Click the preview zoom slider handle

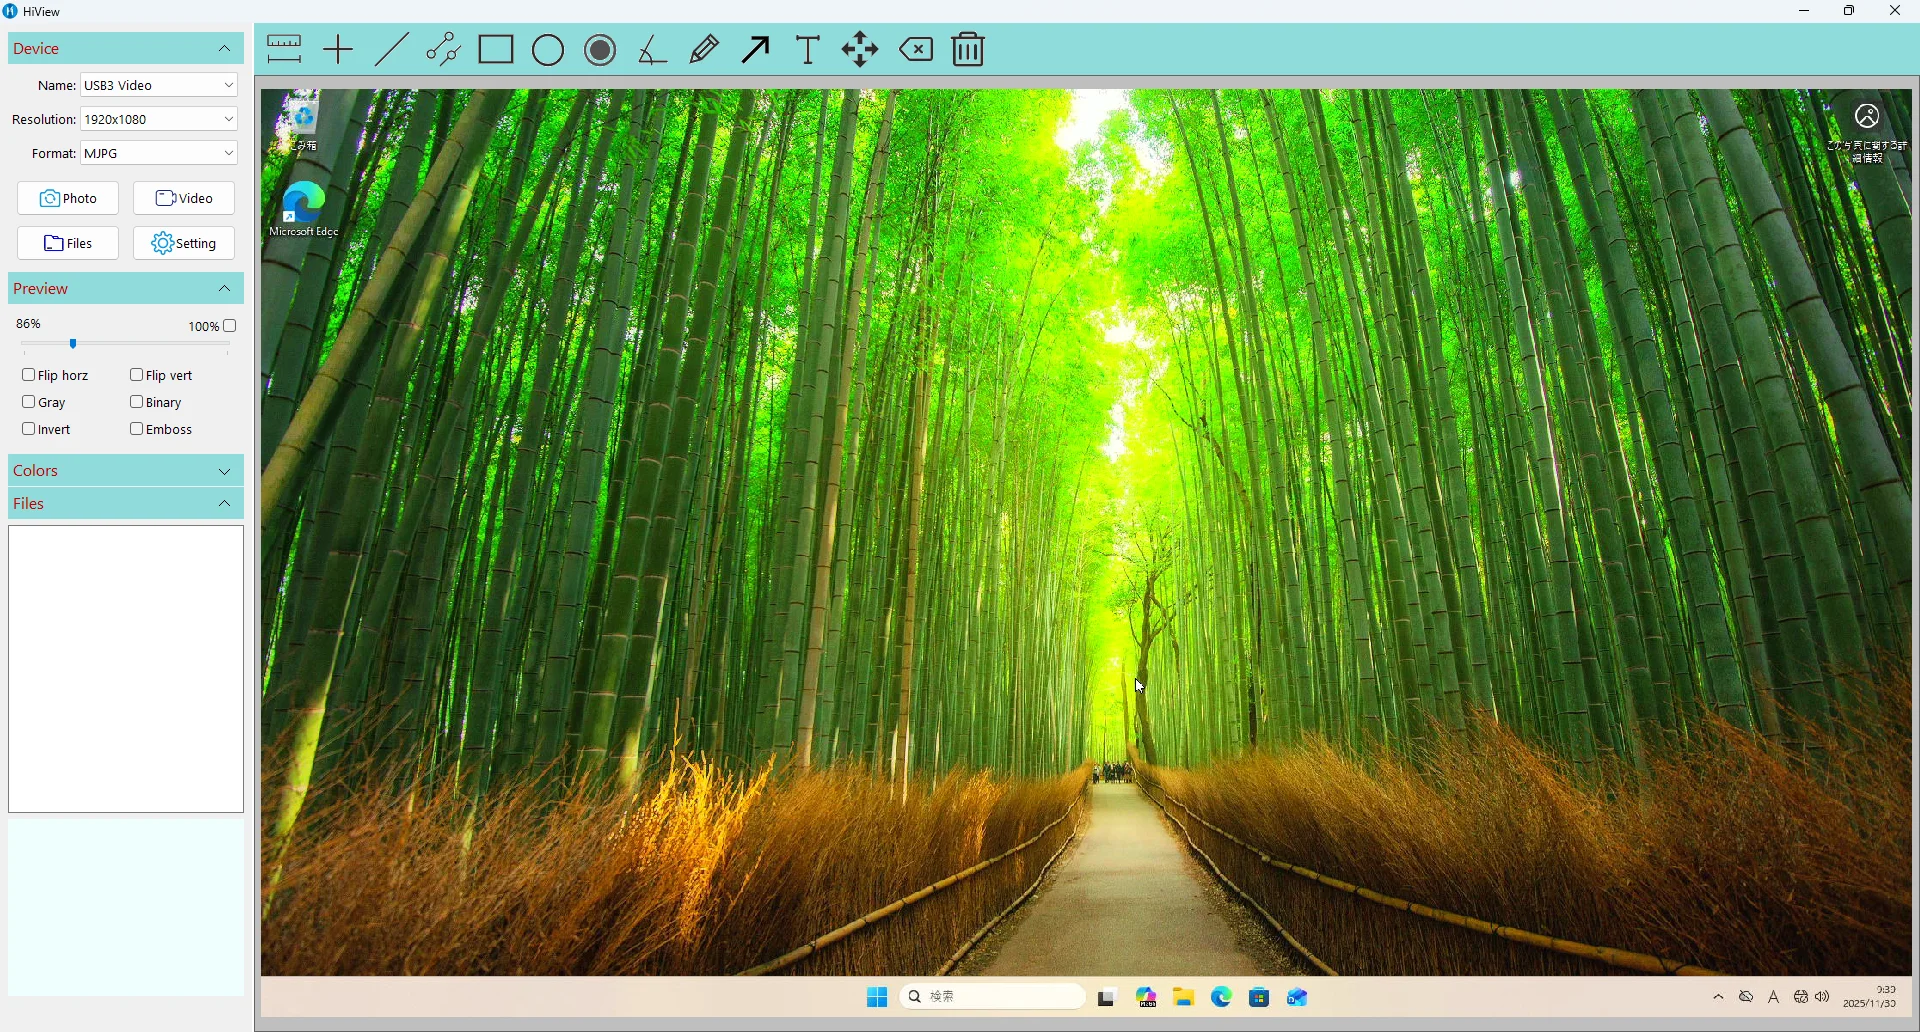pyautogui.click(x=73, y=344)
